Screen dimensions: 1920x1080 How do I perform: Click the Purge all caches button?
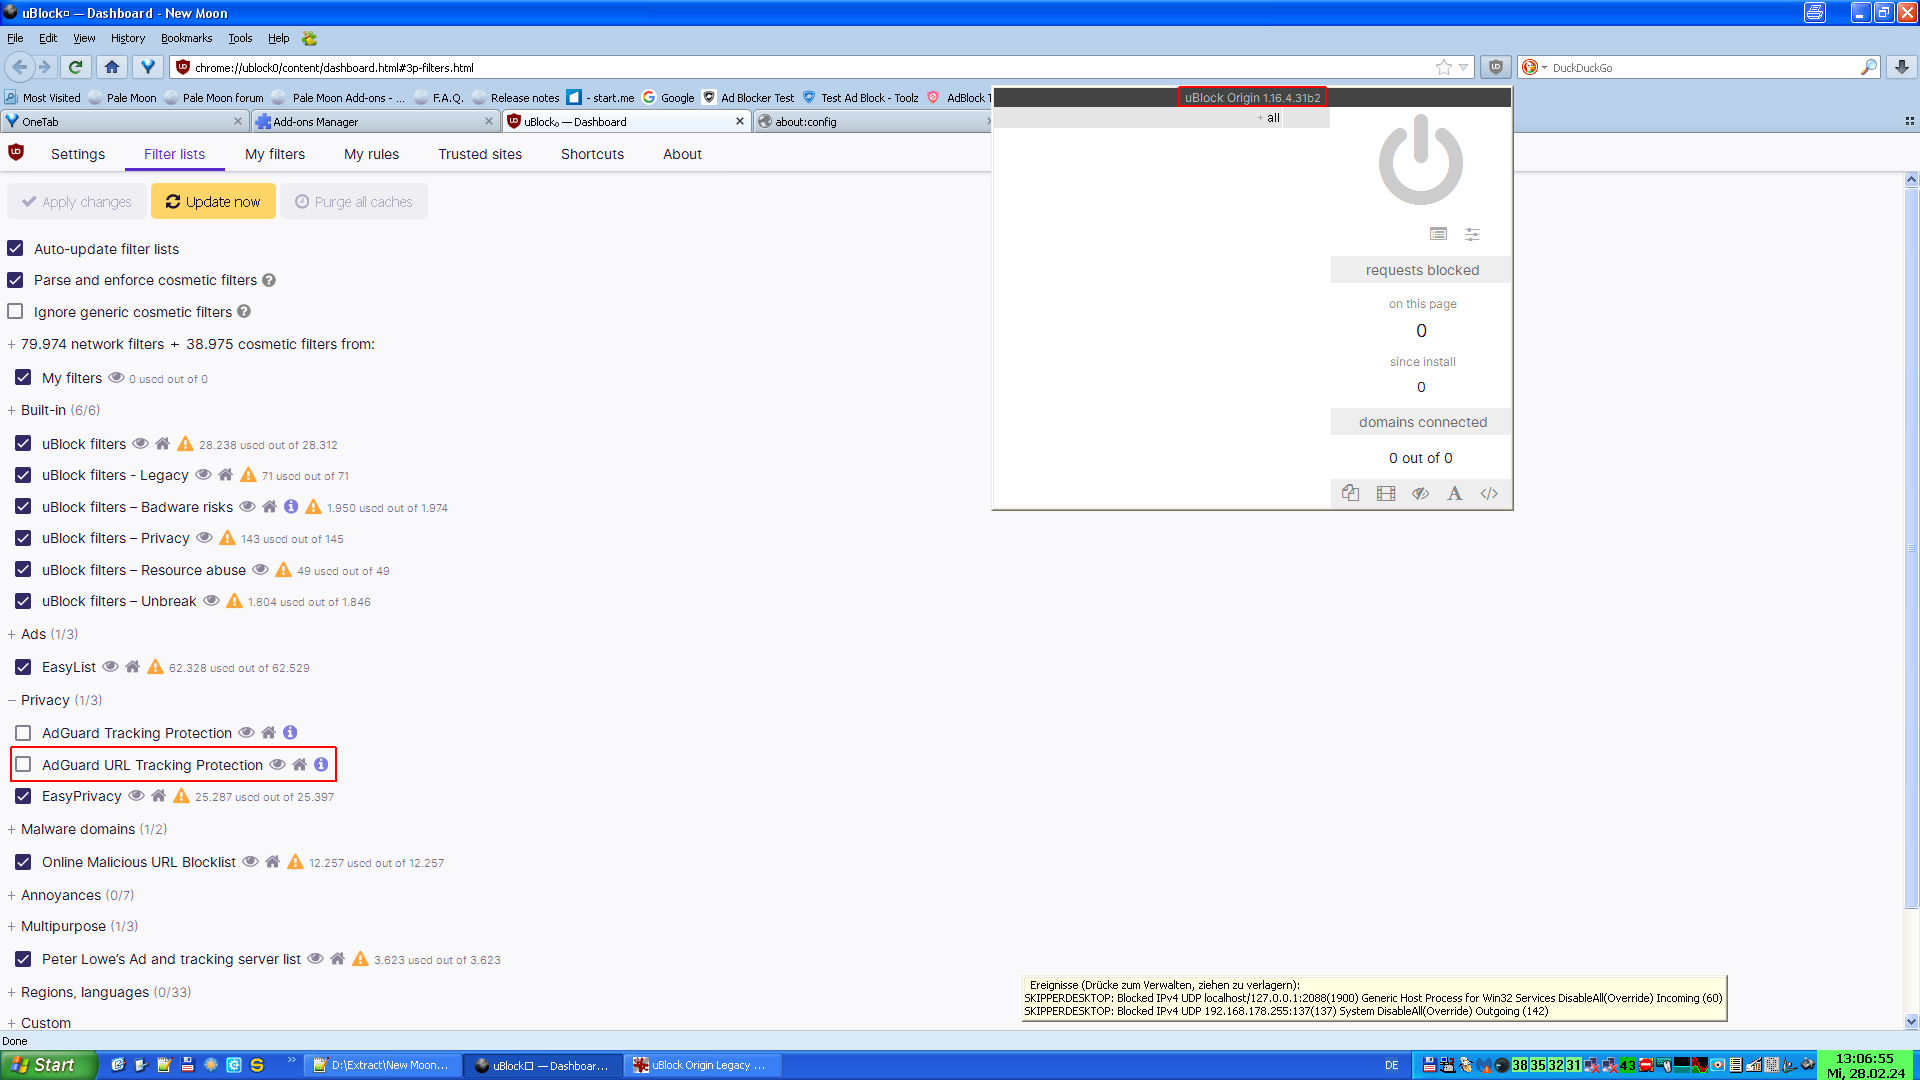pos(354,201)
